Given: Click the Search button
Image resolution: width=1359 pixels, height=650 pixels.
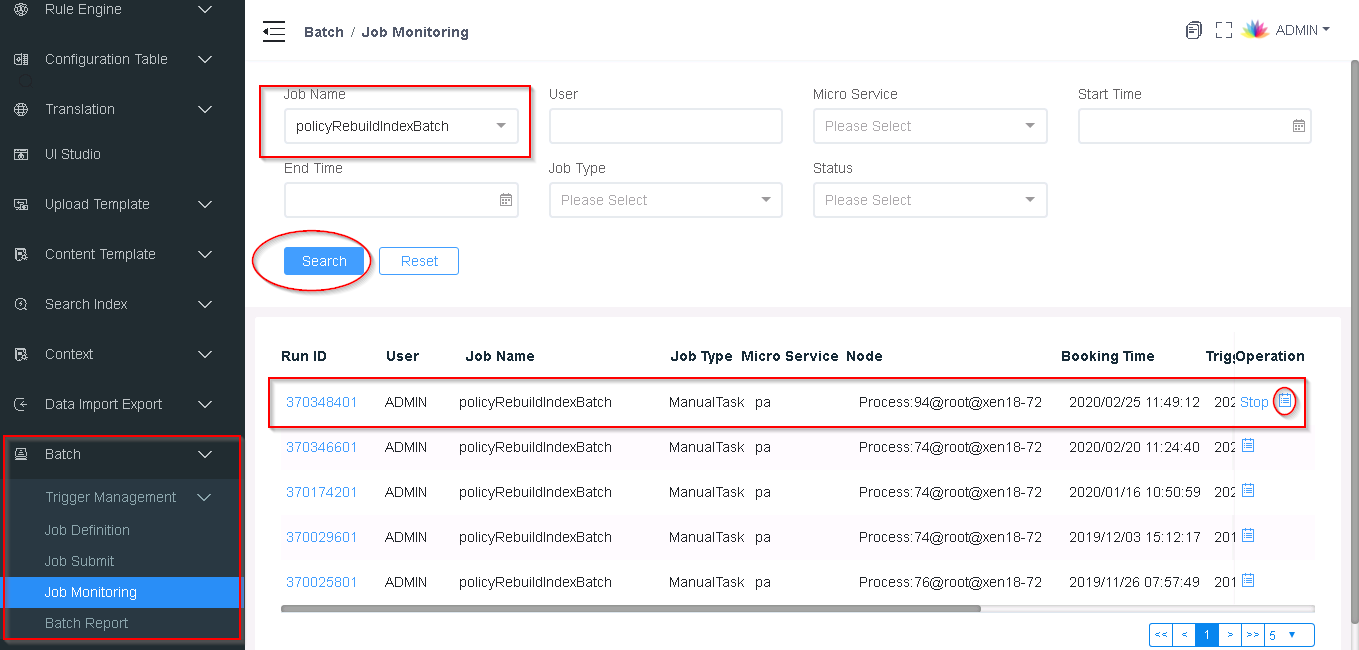Looking at the screenshot, I should coord(324,261).
